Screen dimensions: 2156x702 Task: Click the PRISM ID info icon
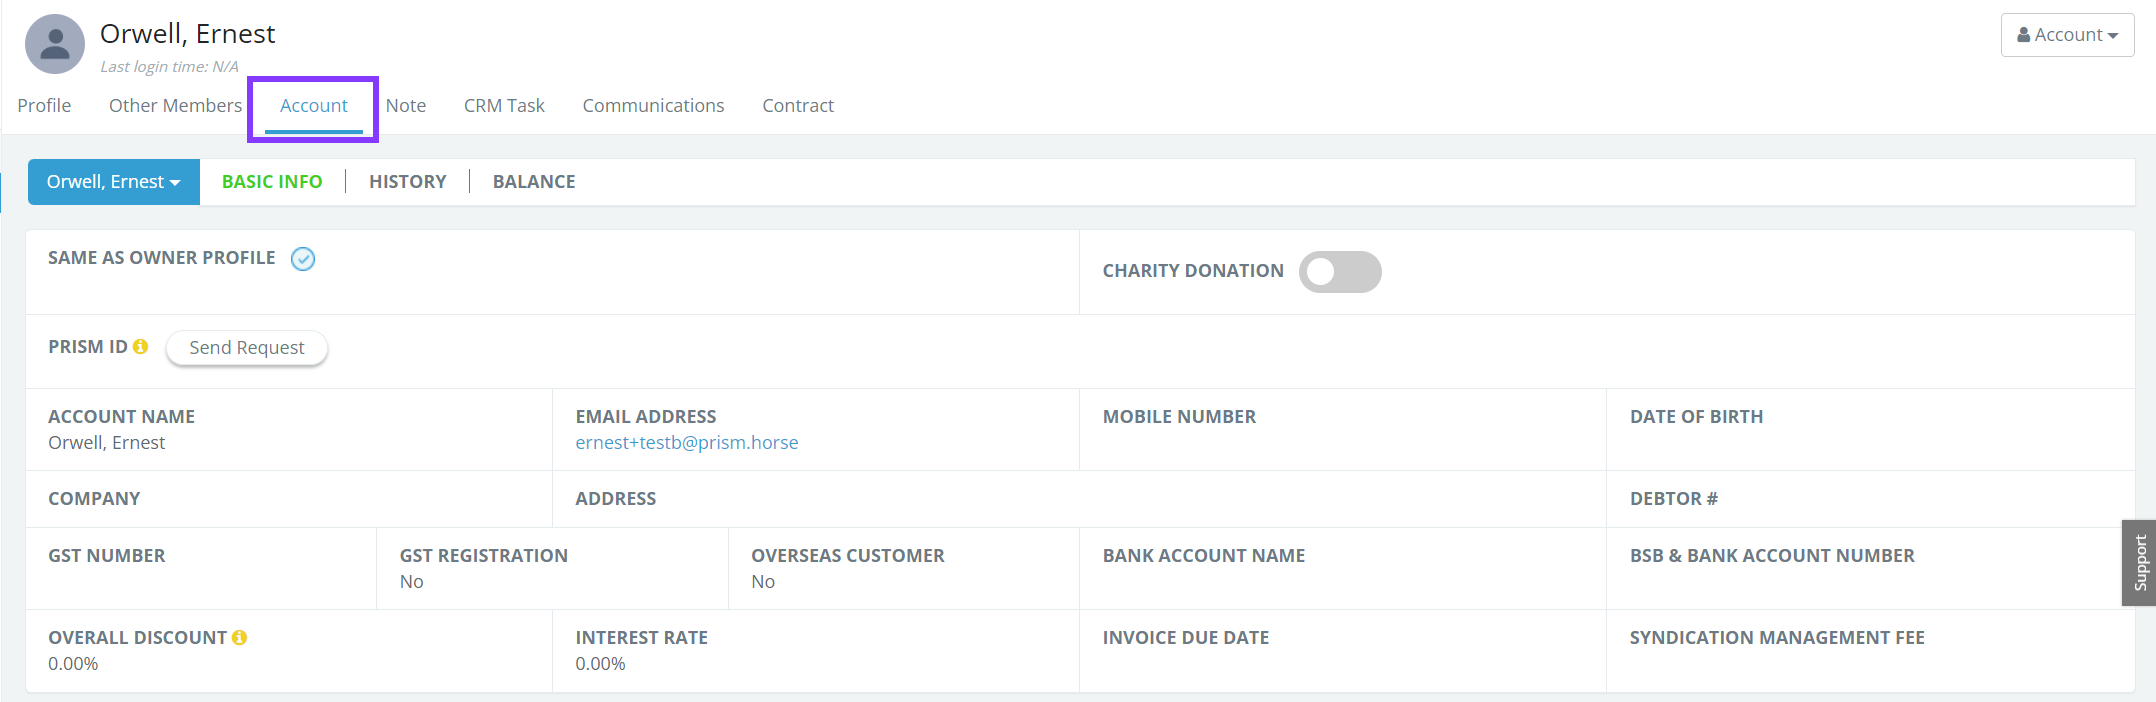click(141, 347)
